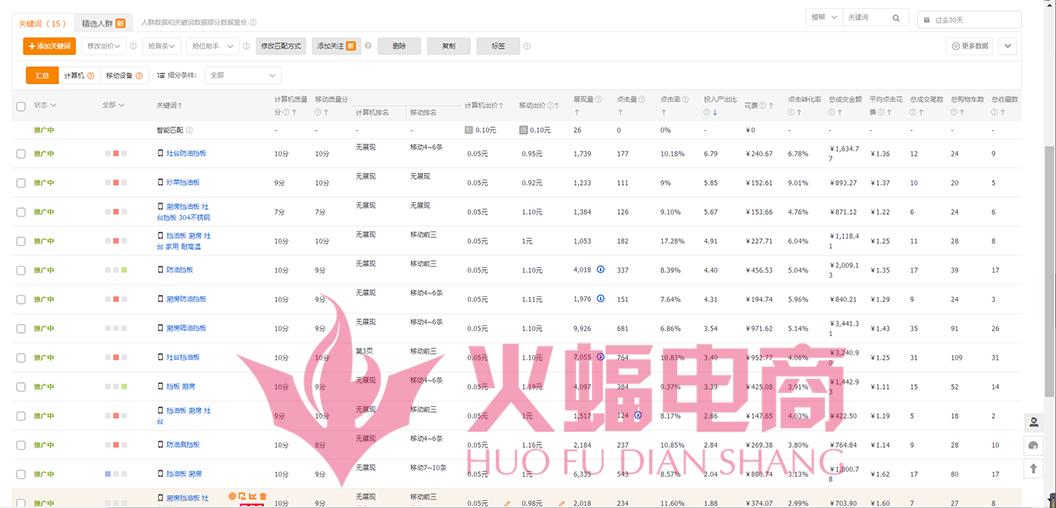Click the orange info icon on 计算机 tab
The height and width of the screenshot is (508, 1056).
pyautogui.click(x=90, y=75)
